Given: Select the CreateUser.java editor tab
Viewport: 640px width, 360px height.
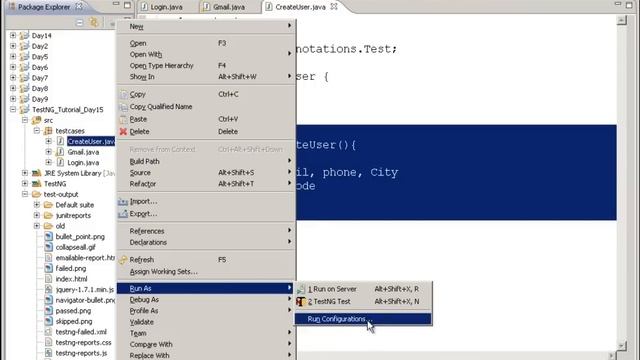Looking at the screenshot, I should [x=300, y=7].
